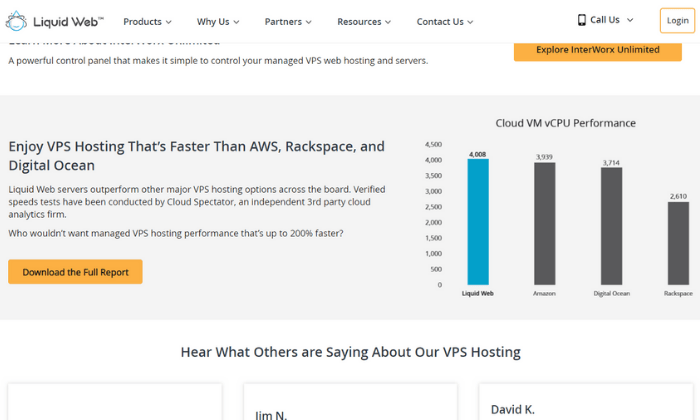The width and height of the screenshot is (700, 420).
Task: Click the Digital Ocean chart bar
Action: [x=611, y=226]
